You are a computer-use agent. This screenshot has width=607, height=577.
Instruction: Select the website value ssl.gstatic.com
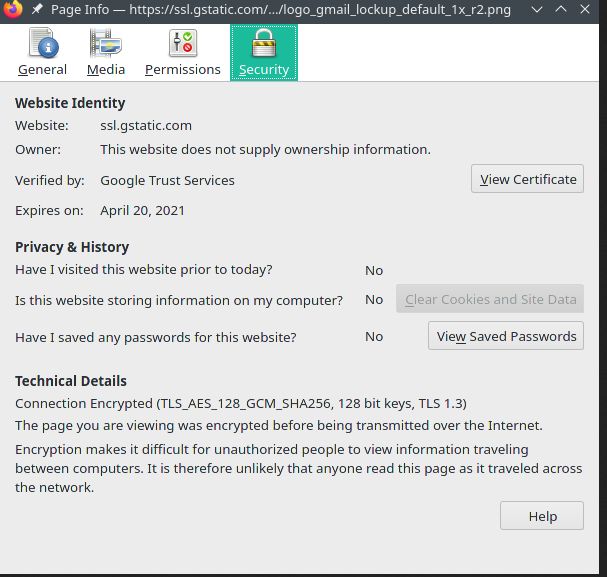[146, 126]
